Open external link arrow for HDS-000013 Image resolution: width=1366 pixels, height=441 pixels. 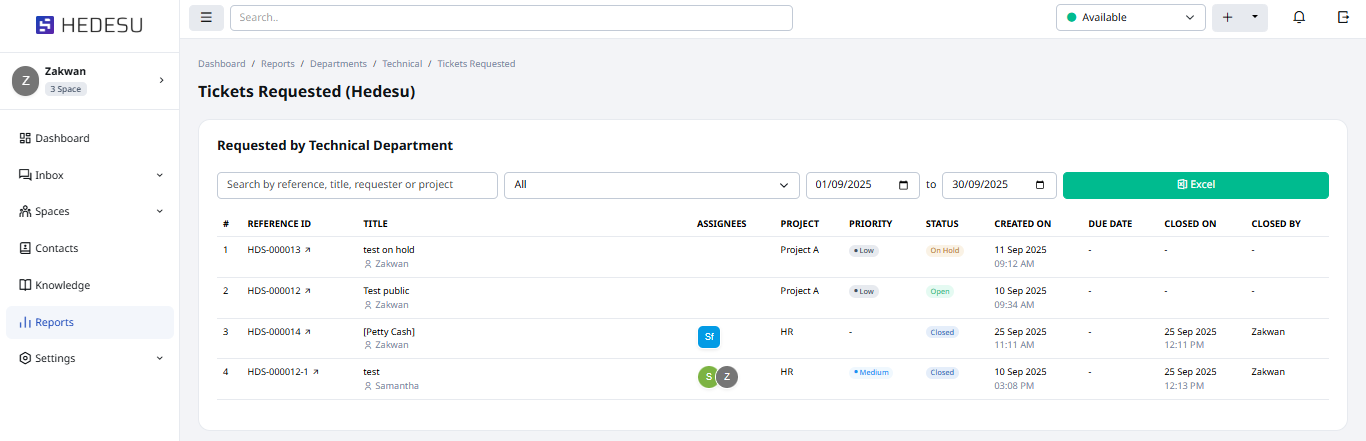308,250
